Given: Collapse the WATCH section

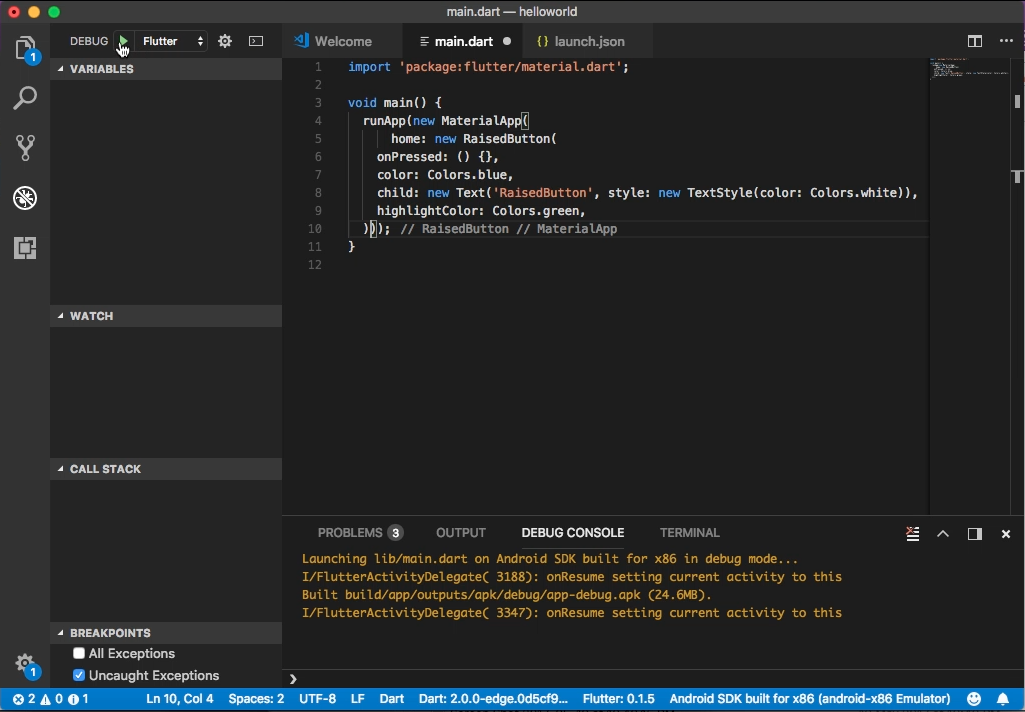Looking at the screenshot, I should click(x=166, y=316).
